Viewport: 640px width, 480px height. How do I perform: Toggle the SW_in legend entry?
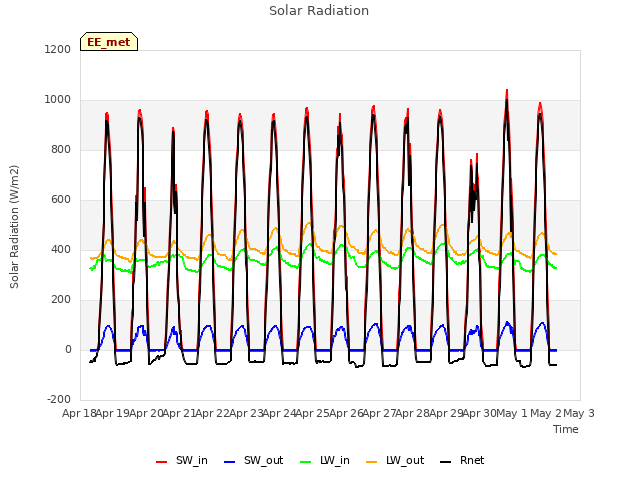tap(182, 461)
